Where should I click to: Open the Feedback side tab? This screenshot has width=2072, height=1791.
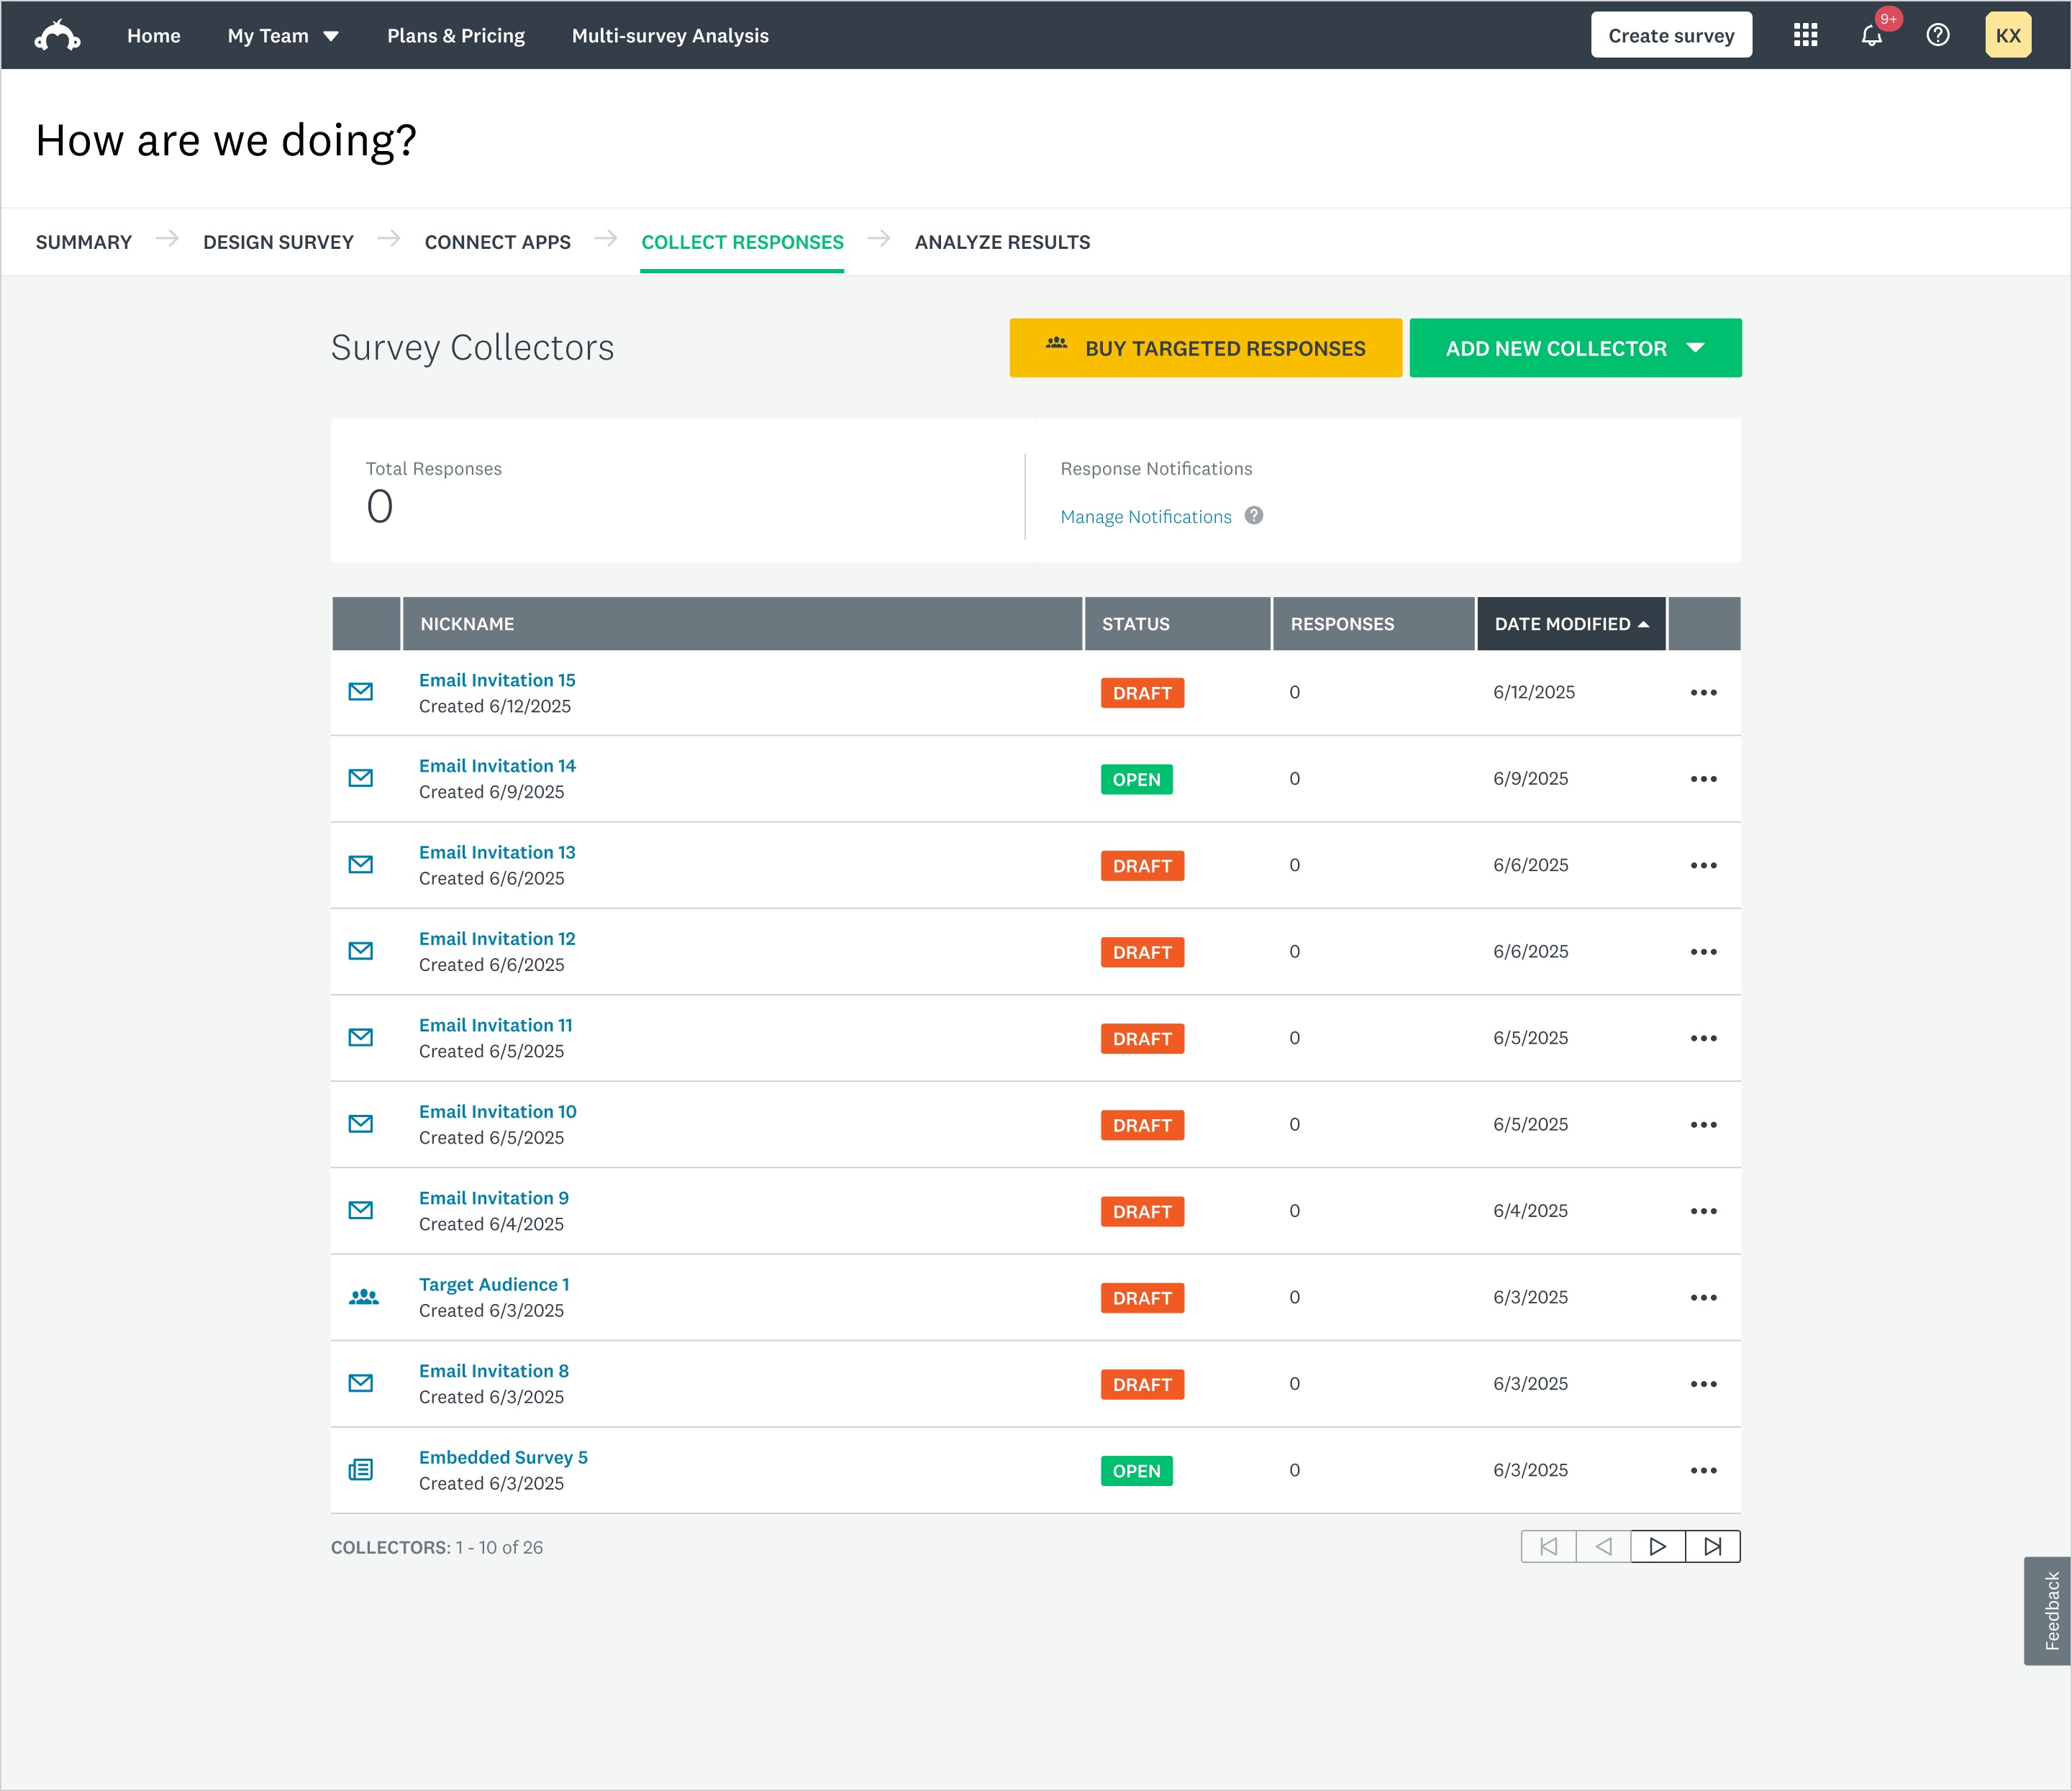tap(2050, 1610)
